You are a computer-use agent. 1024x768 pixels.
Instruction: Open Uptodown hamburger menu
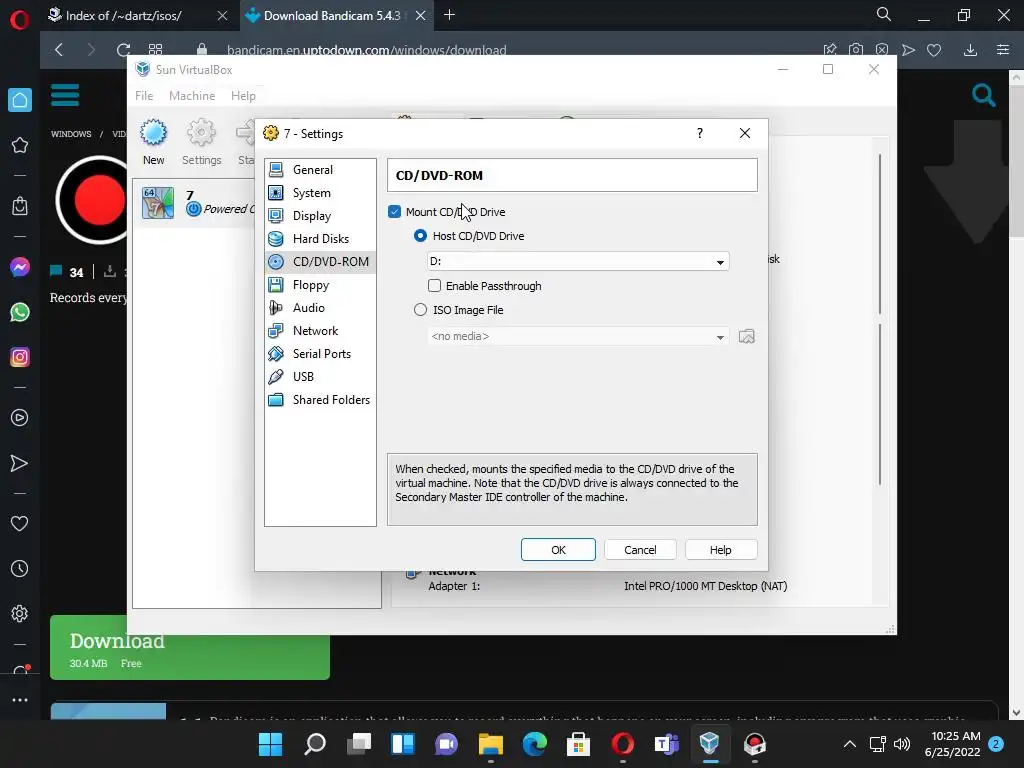pos(65,95)
